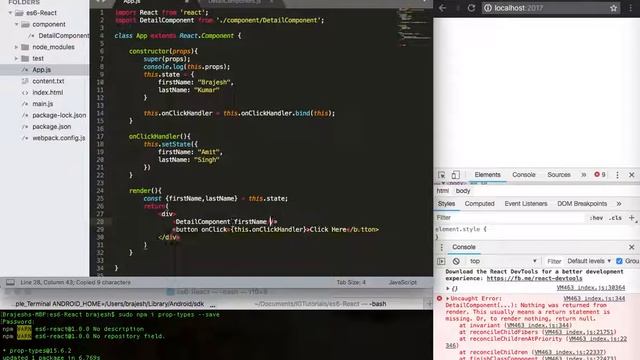Activate the DevTools inspect element picker
640x360 pixels.
pyautogui.click(x=442, y=175)
